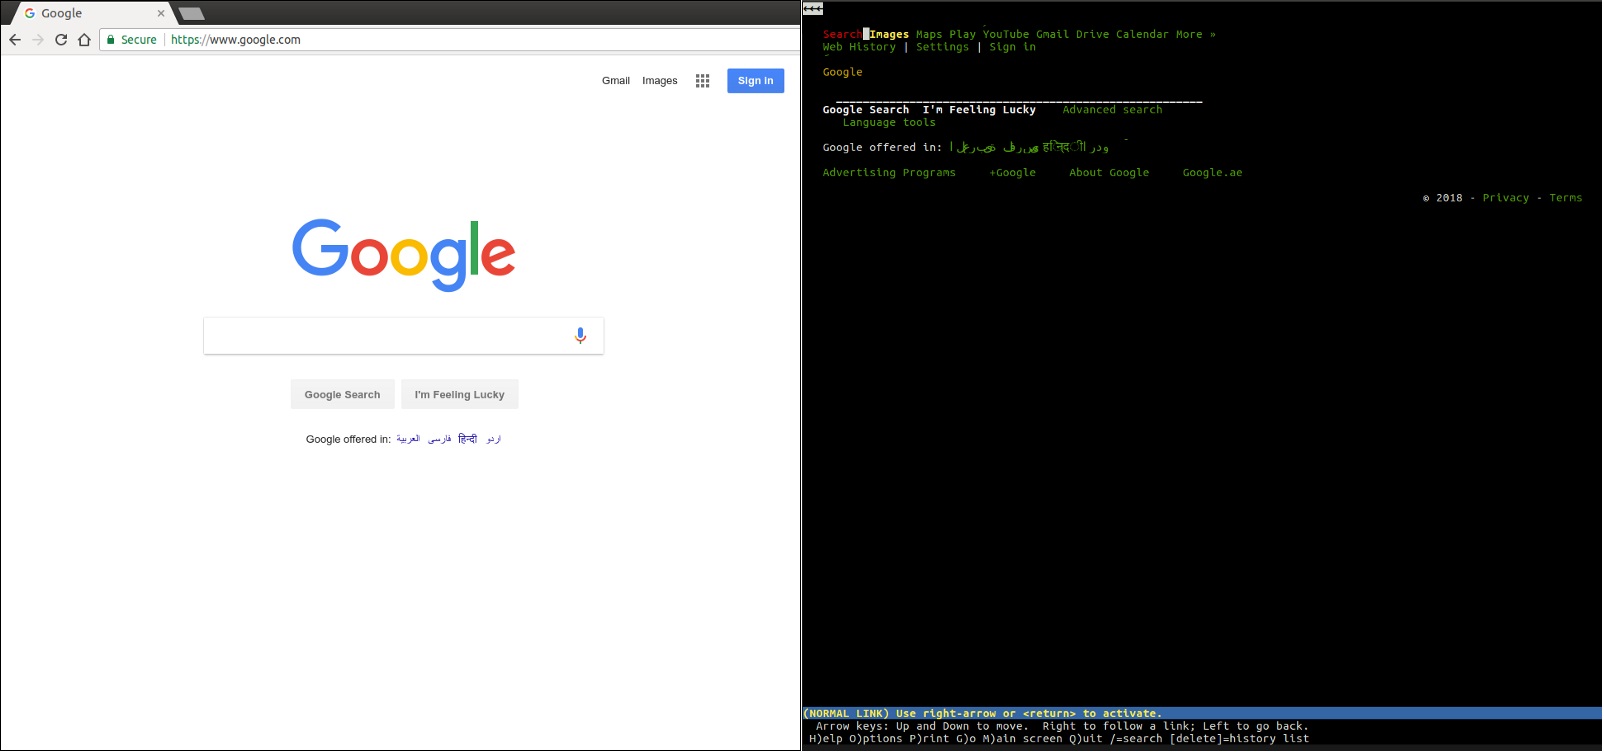
Task: Go back using Chrome's back arrow
Action: pyautogui.click(x=15, y=40)
